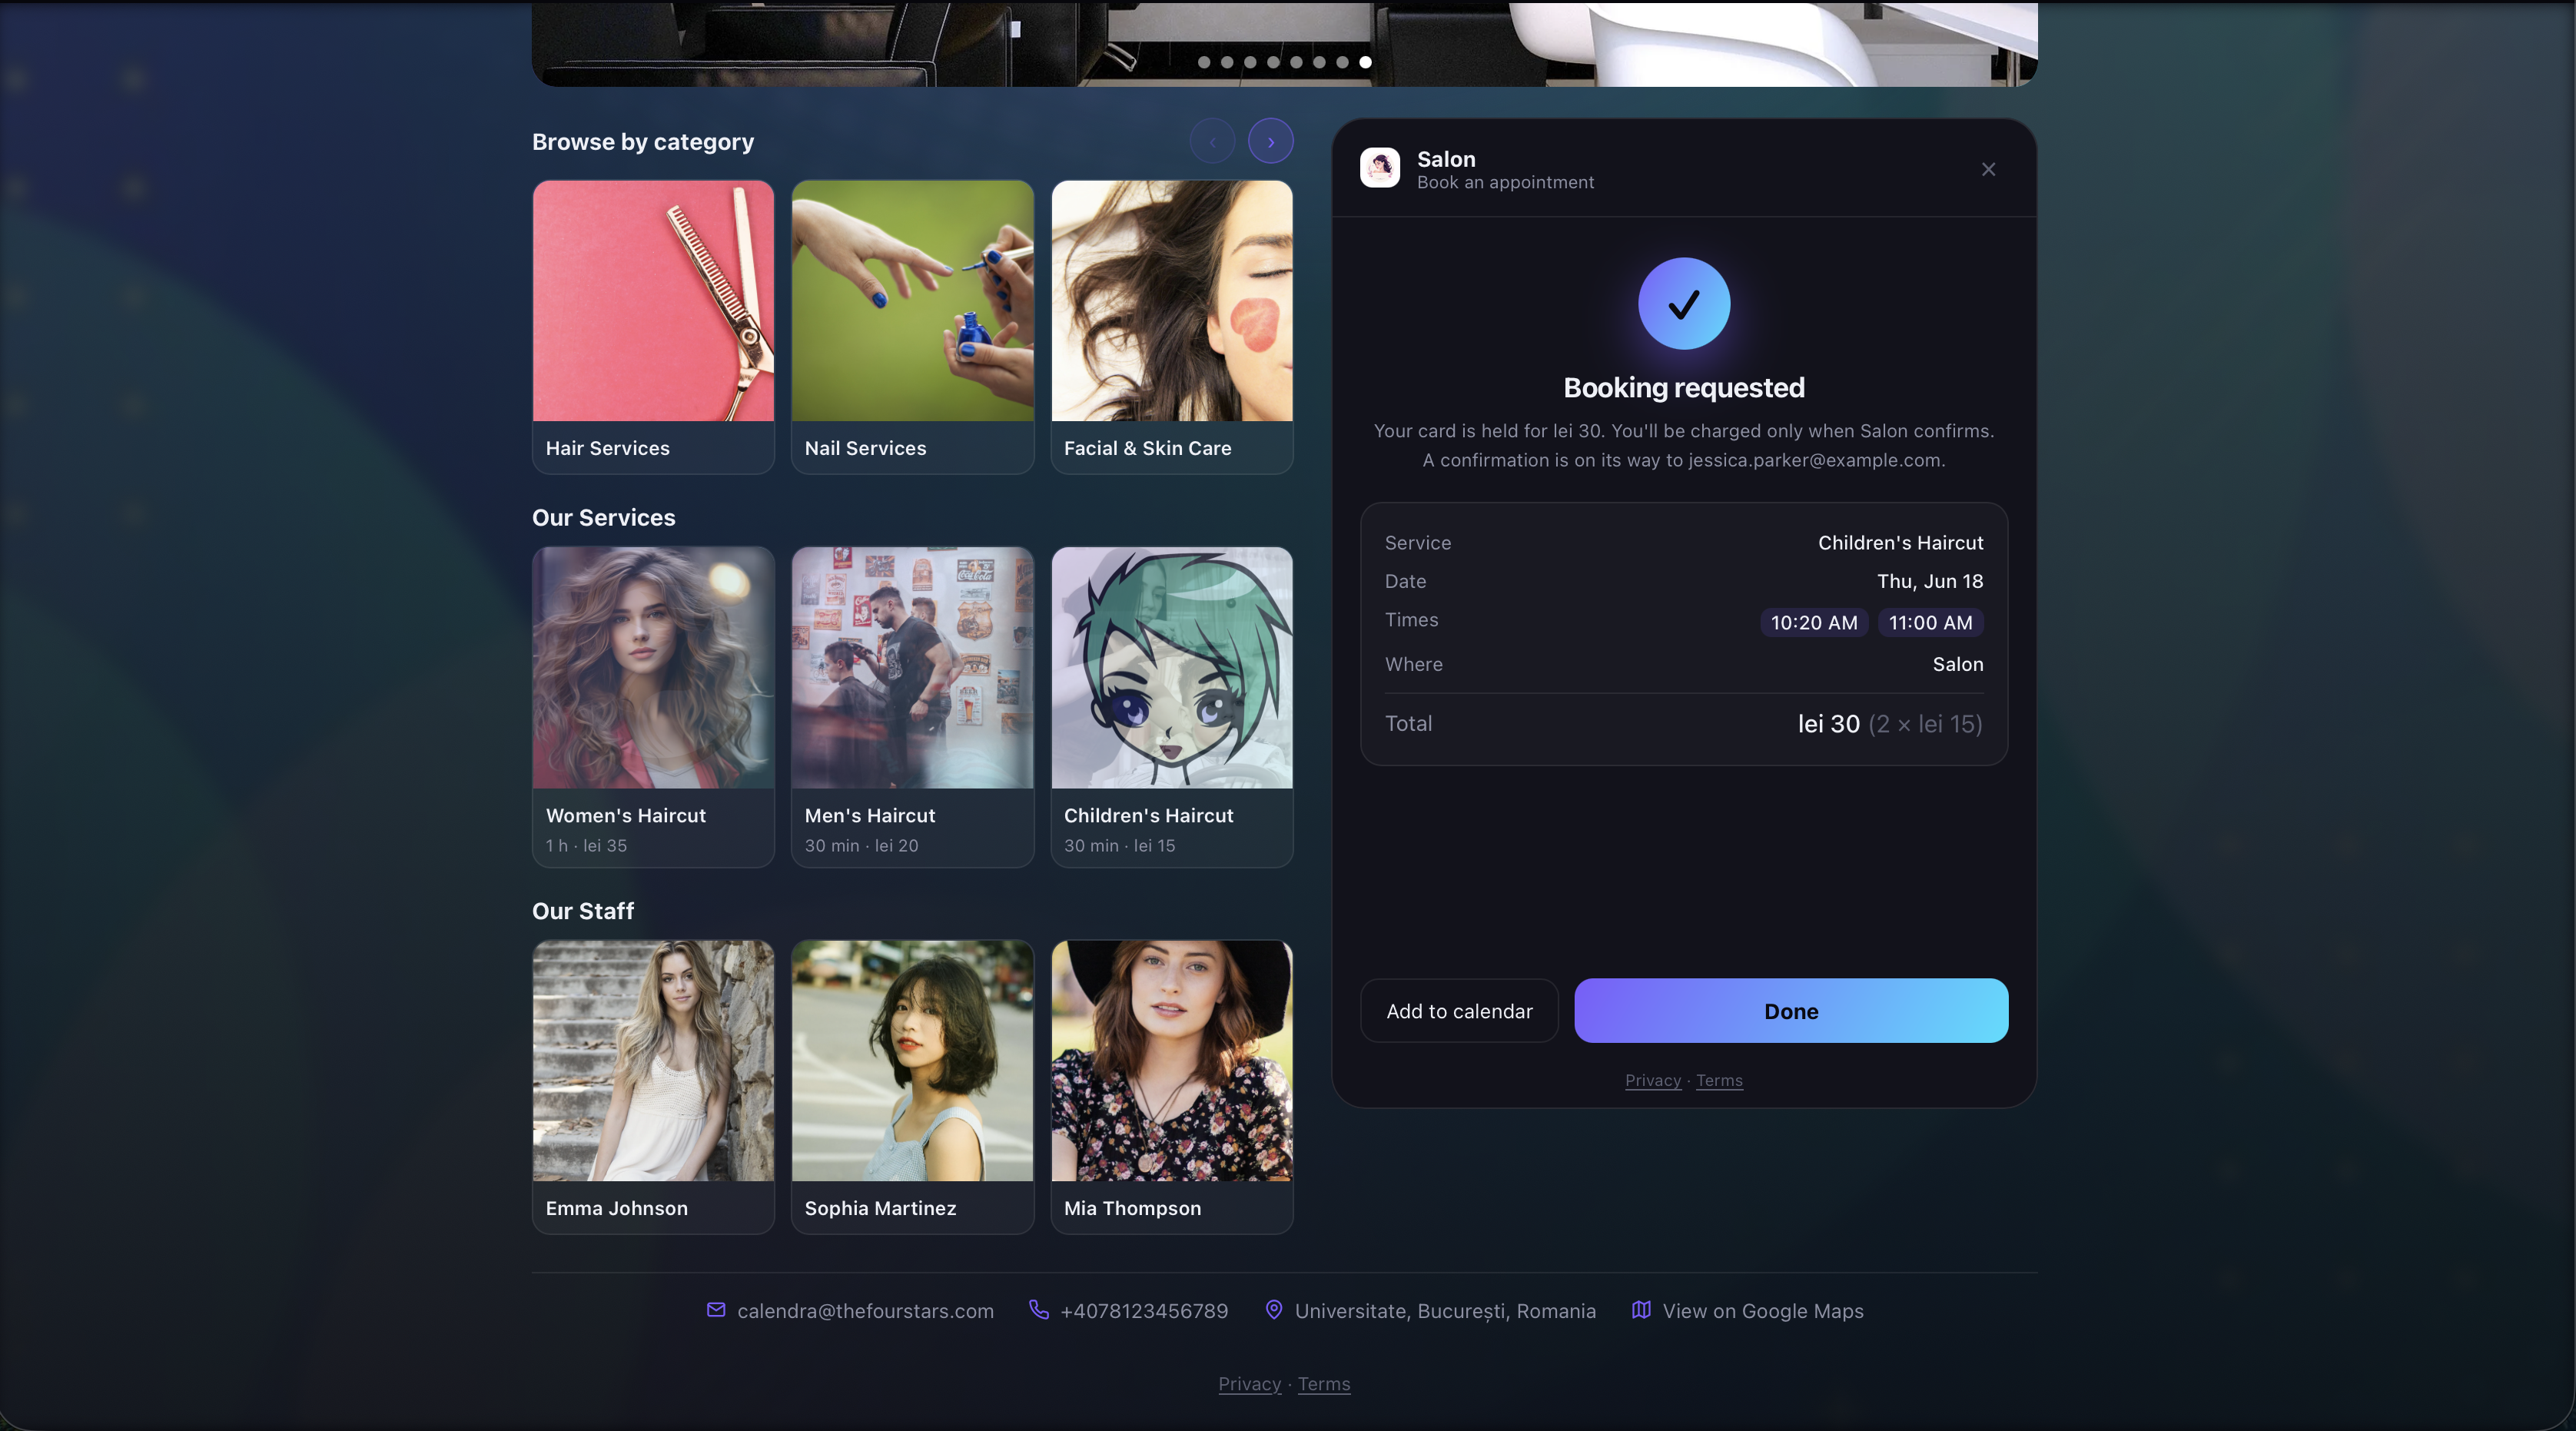Click the View on Google Maps link
Image resolution: width=2576 pixels, height=1431 pixels.
(1763, 1311)
